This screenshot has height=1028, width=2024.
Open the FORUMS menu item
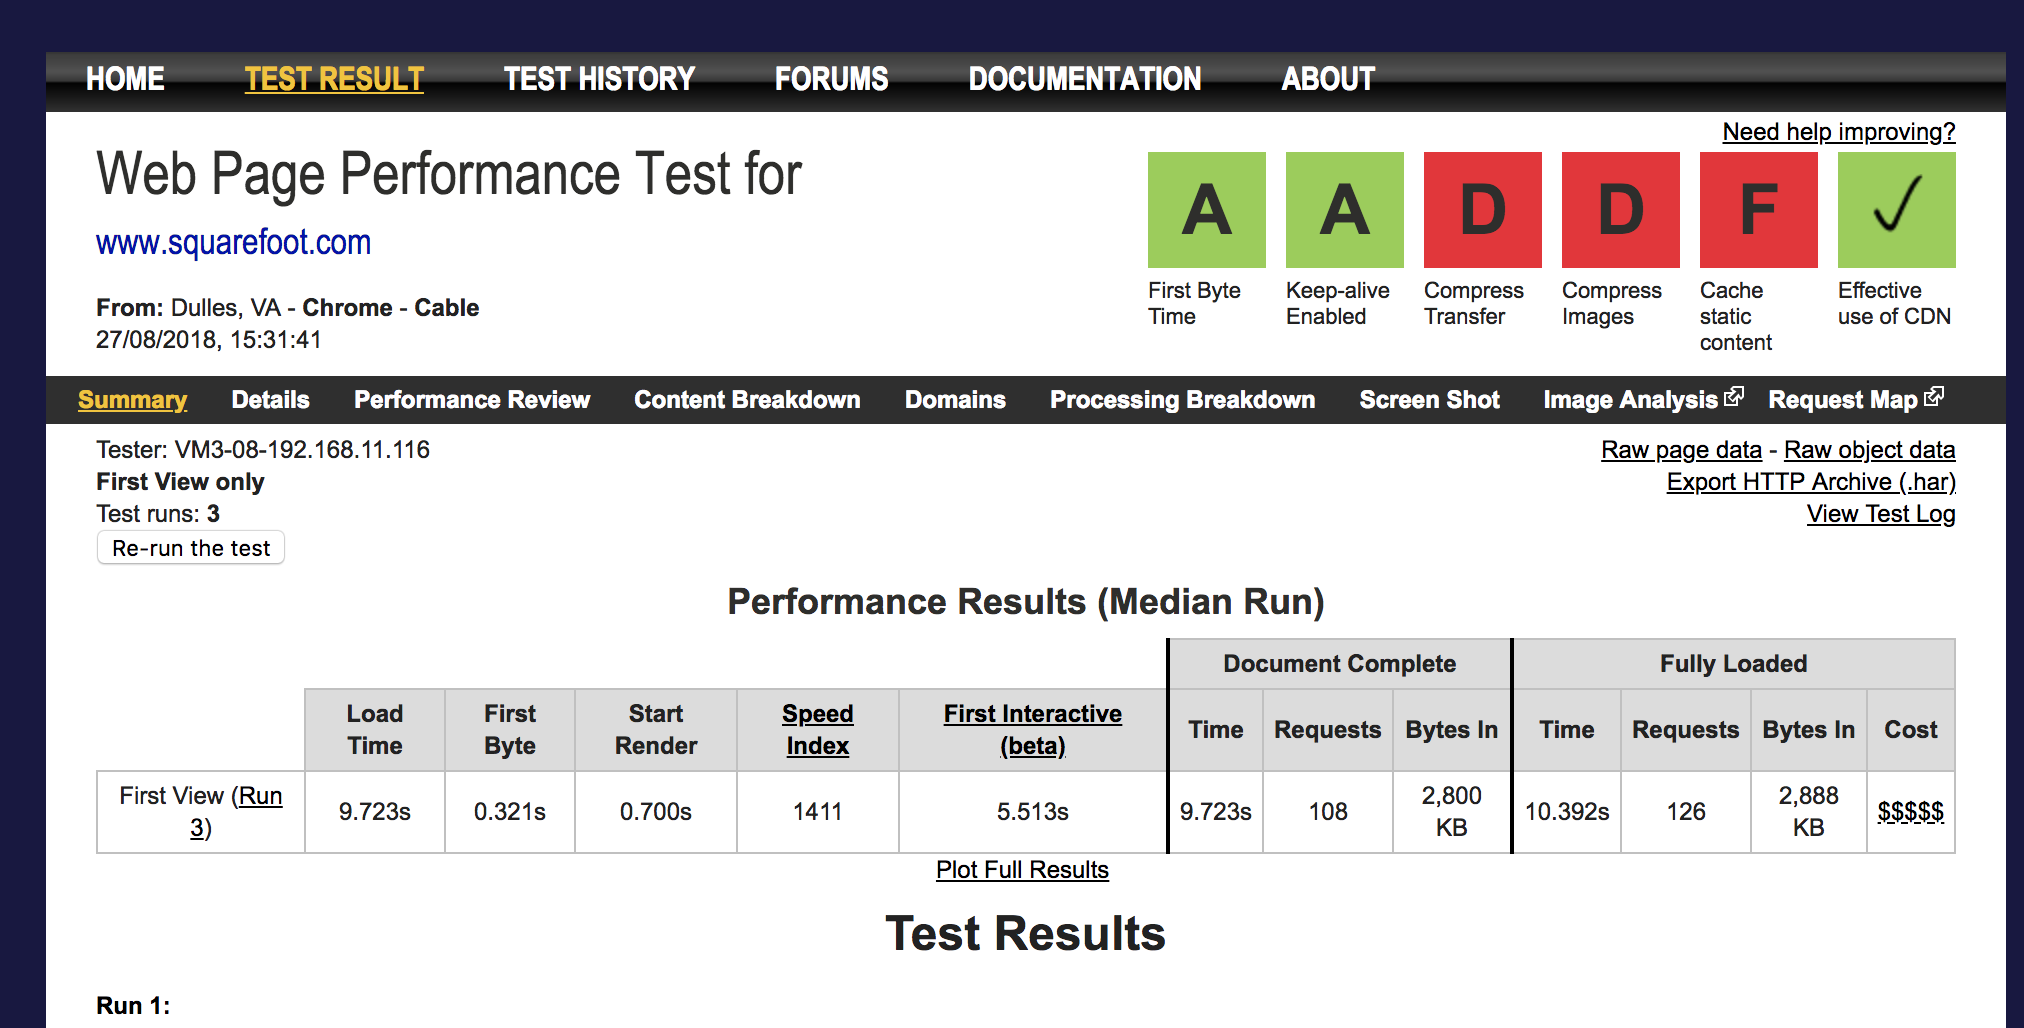coord(831,79)
